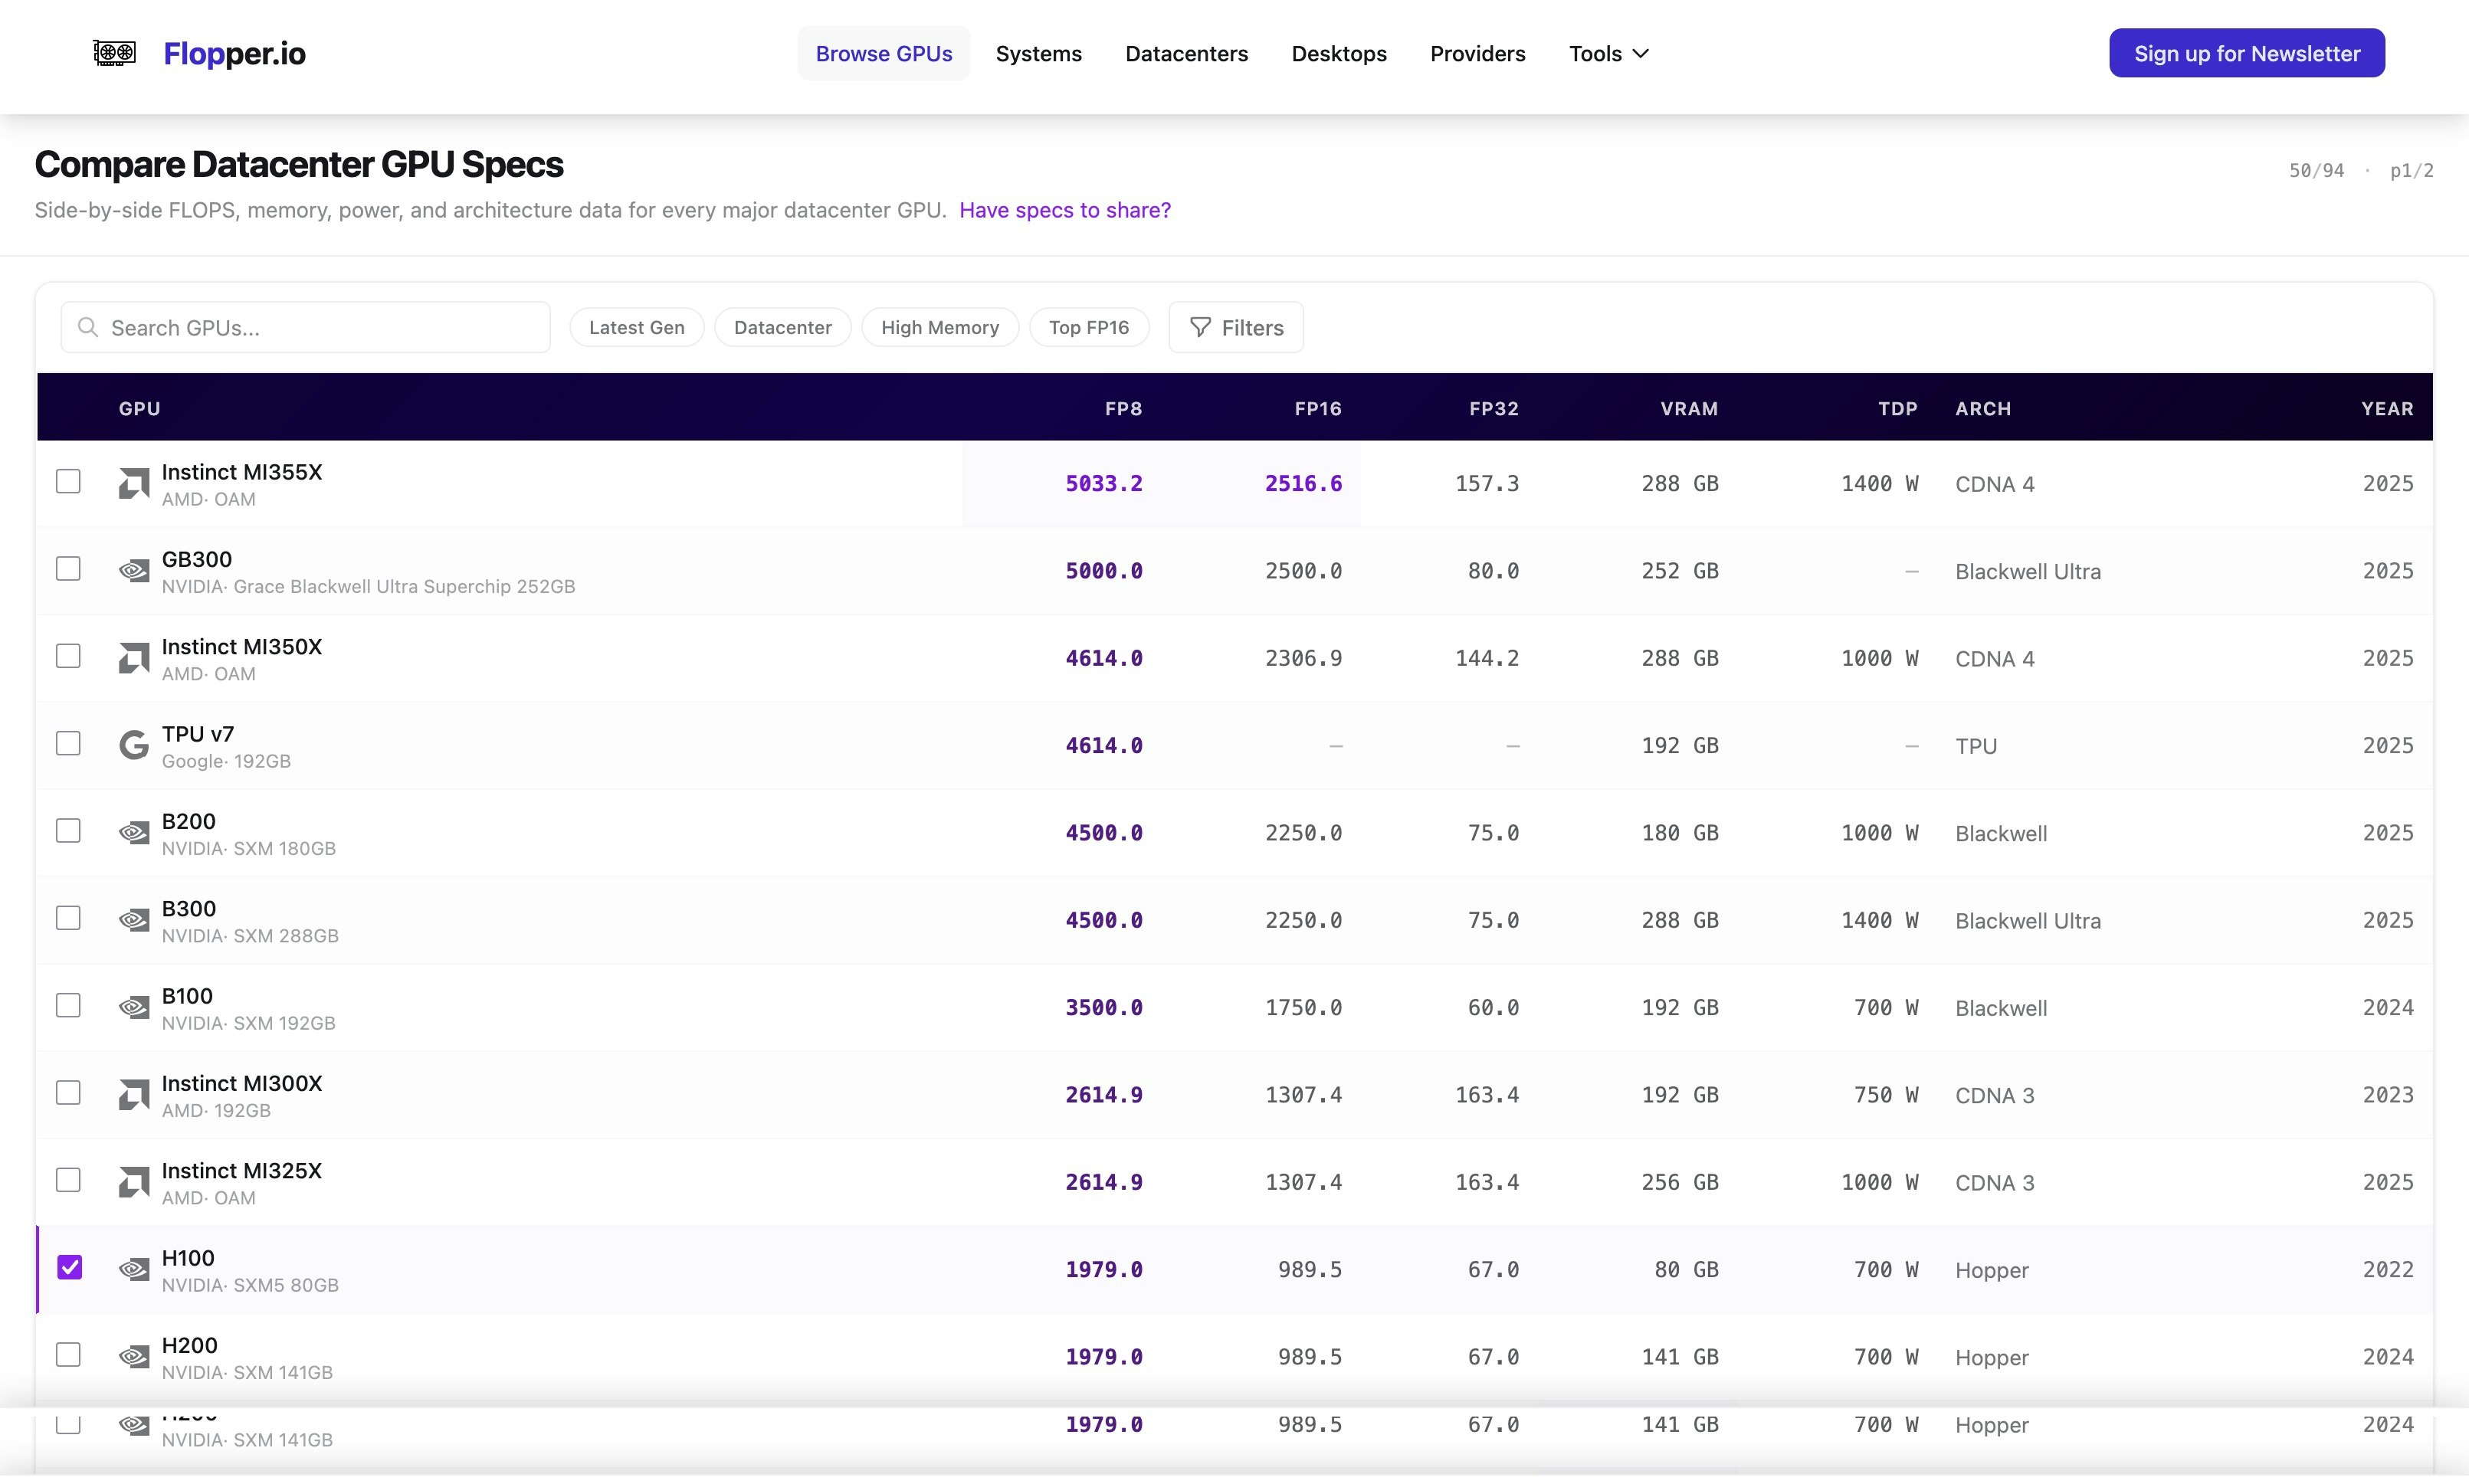Open the Filters panel
This screenshot has width=2469, height=1484.
click(1235, 328)
